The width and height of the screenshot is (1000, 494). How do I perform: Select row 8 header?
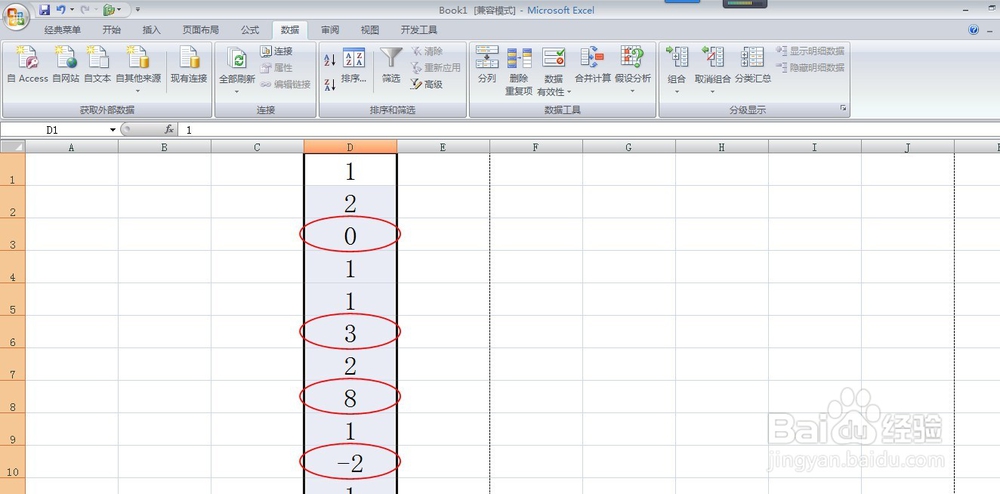(13, 396)
